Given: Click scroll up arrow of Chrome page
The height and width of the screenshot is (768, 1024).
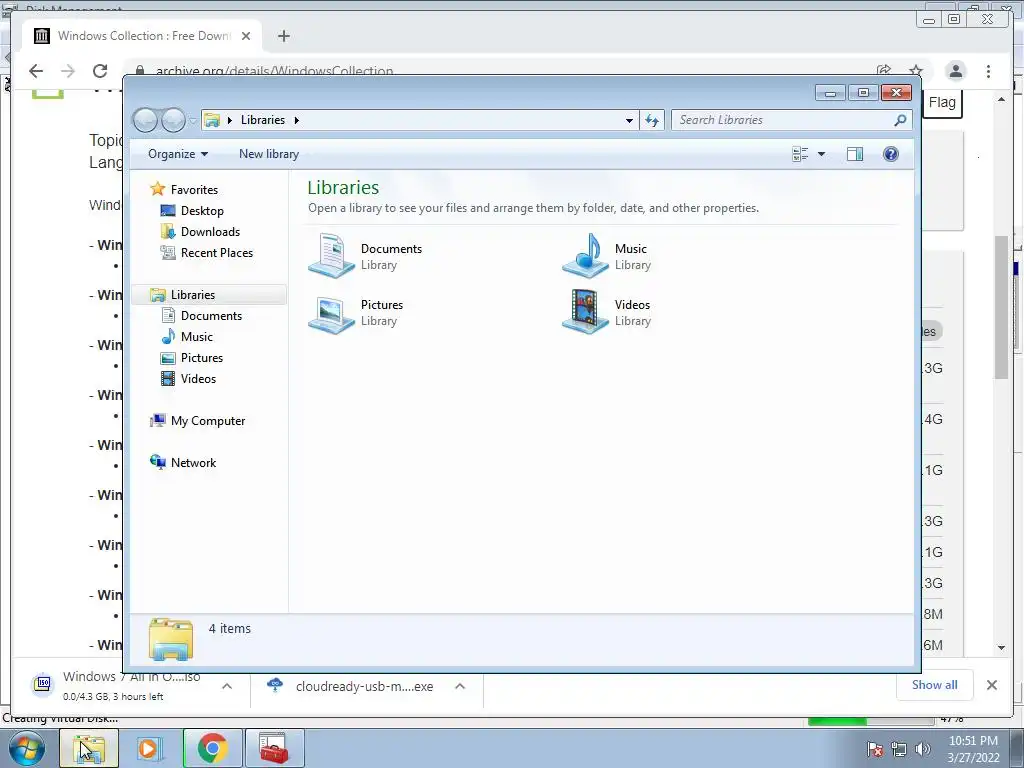Looking at the screenshot, I should 1001,99.
